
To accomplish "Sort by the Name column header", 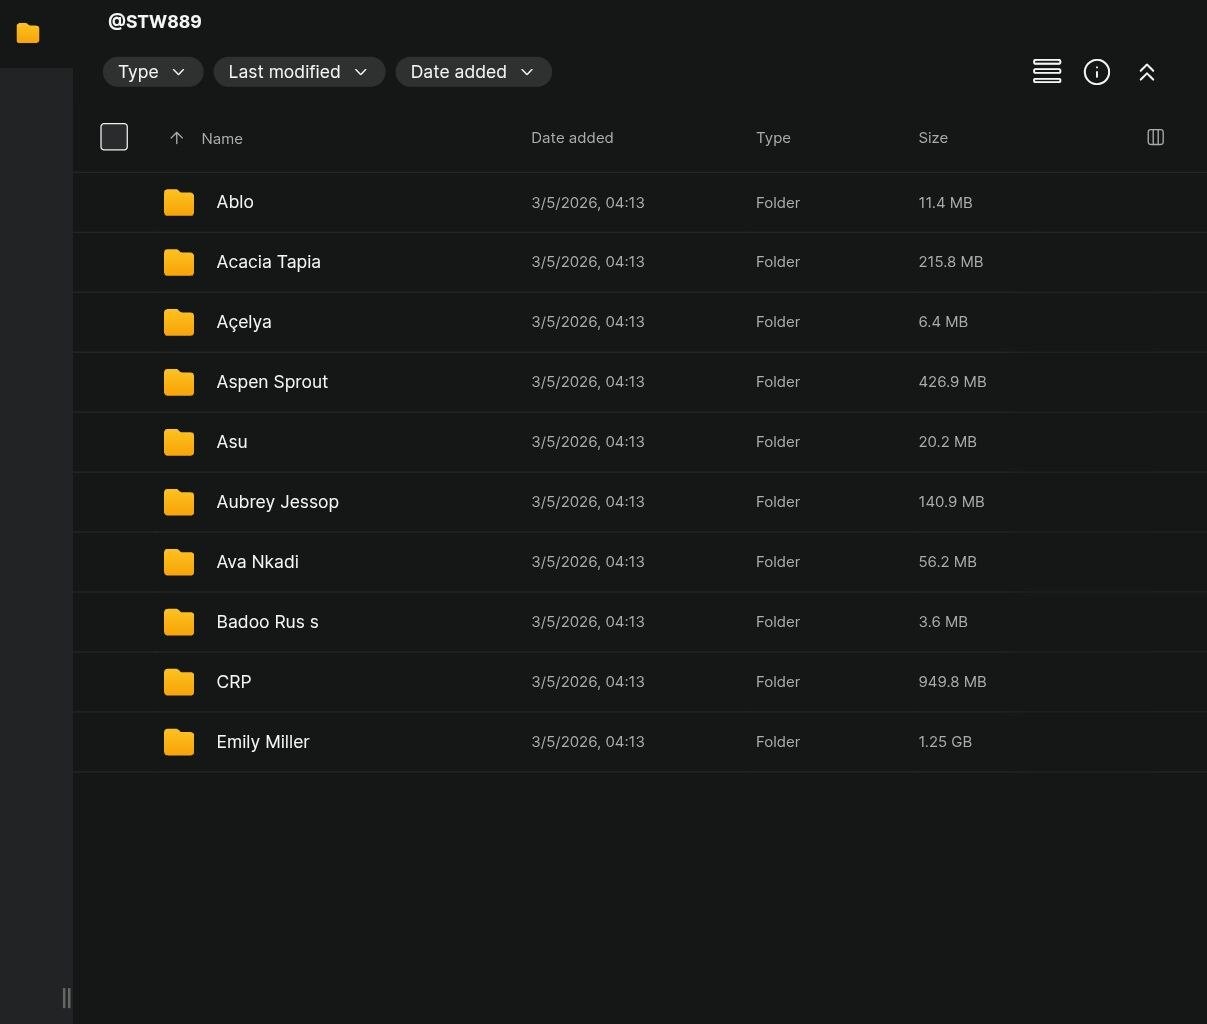I will tap(222, 139).
